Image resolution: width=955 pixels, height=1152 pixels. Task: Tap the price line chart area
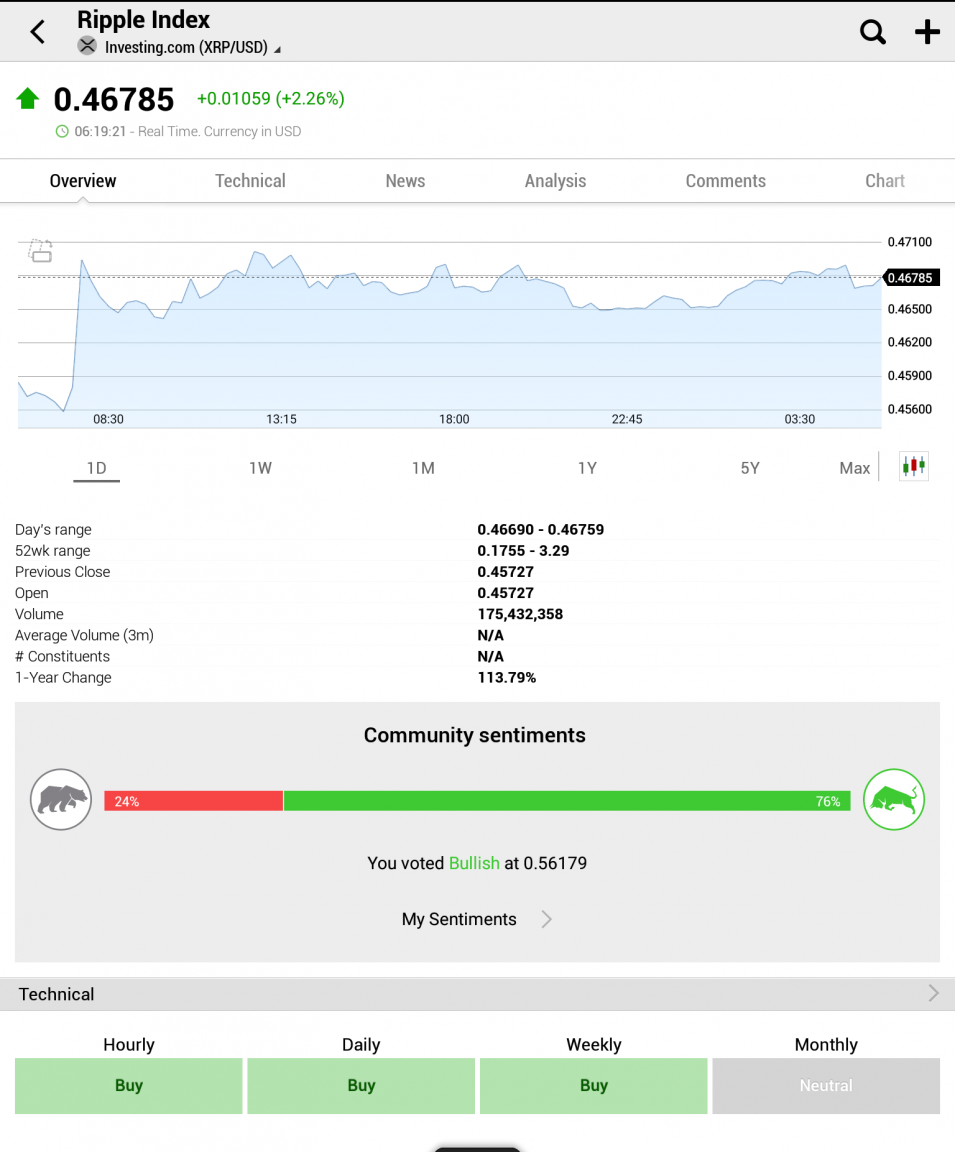[x=450, y=334]
